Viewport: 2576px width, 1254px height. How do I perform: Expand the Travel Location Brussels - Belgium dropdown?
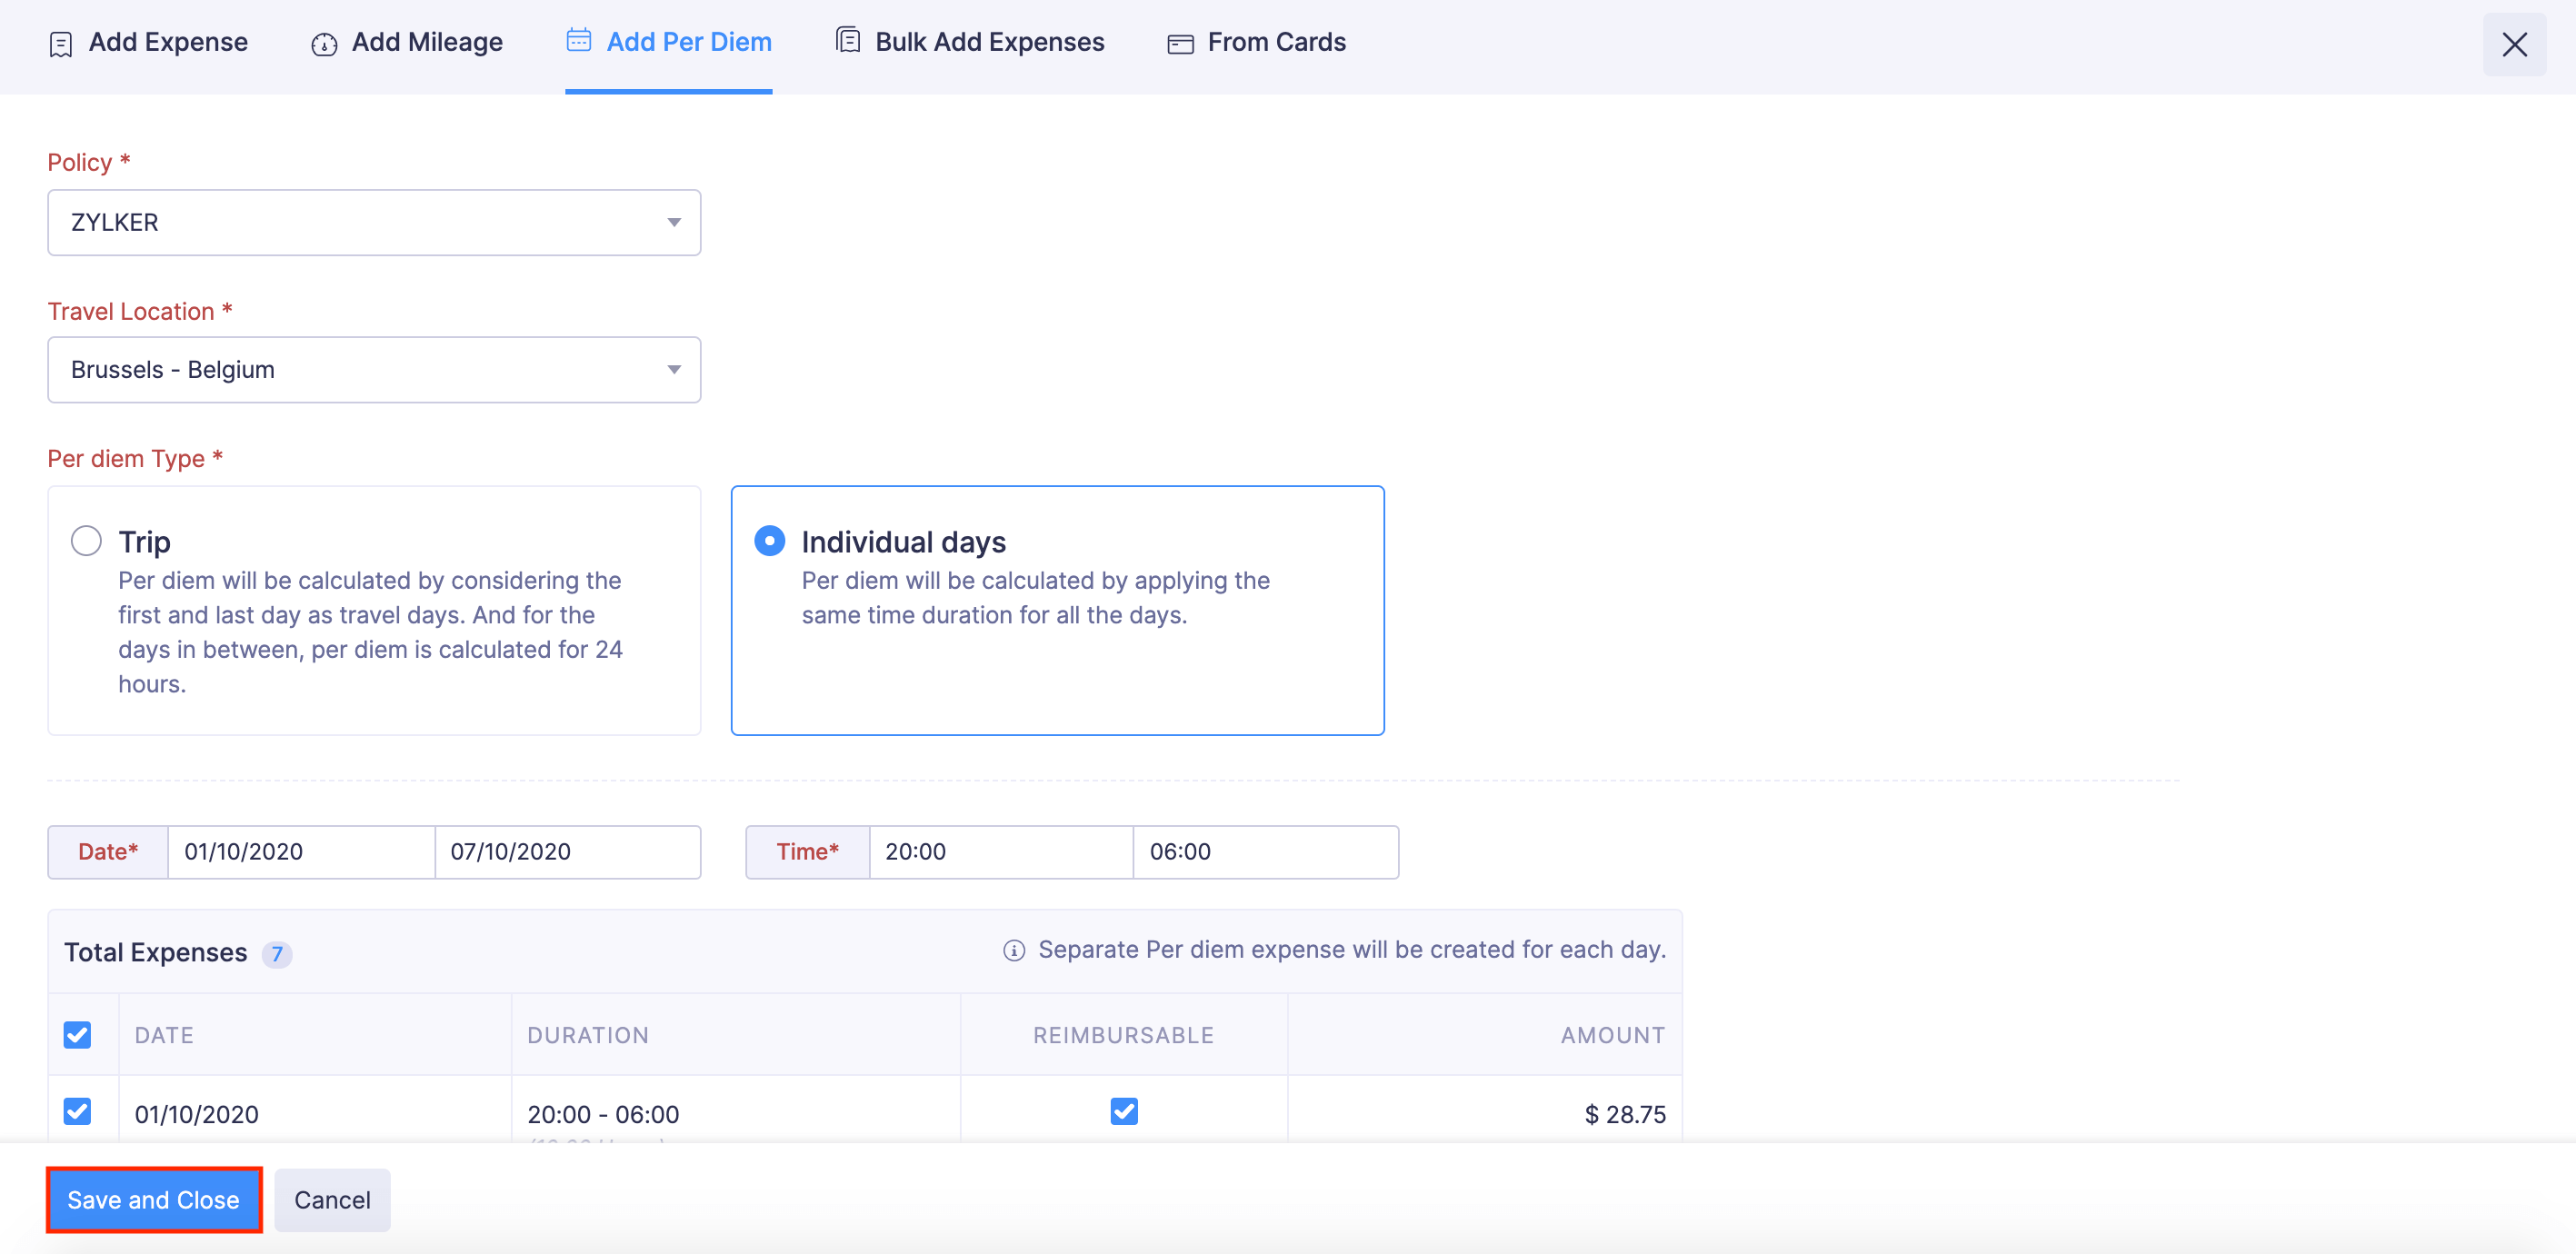374,370
